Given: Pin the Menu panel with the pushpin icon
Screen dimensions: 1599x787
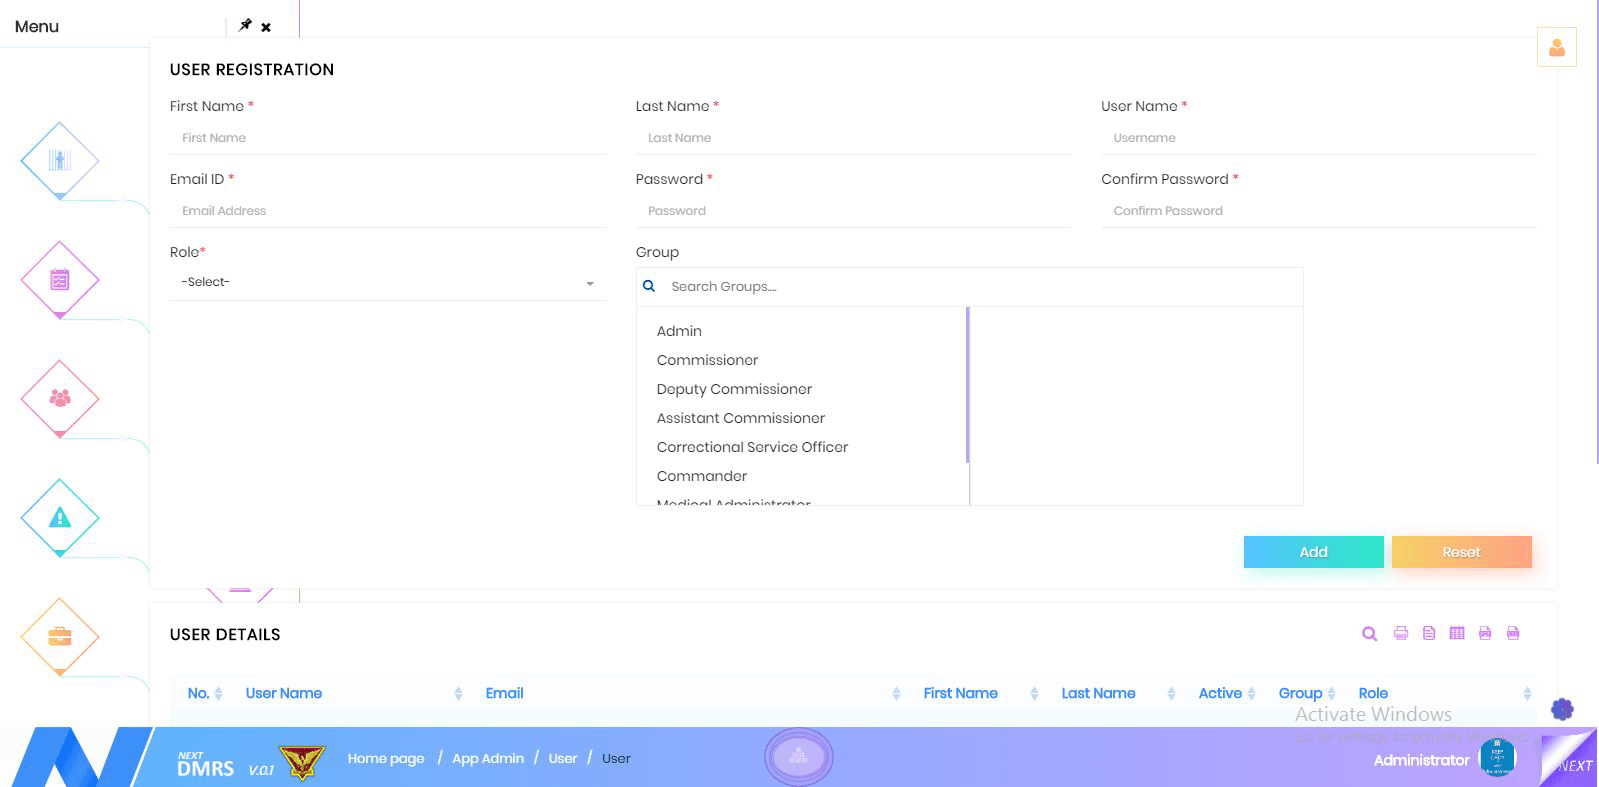Looking at the screenshot, I should tap(245, 25).
